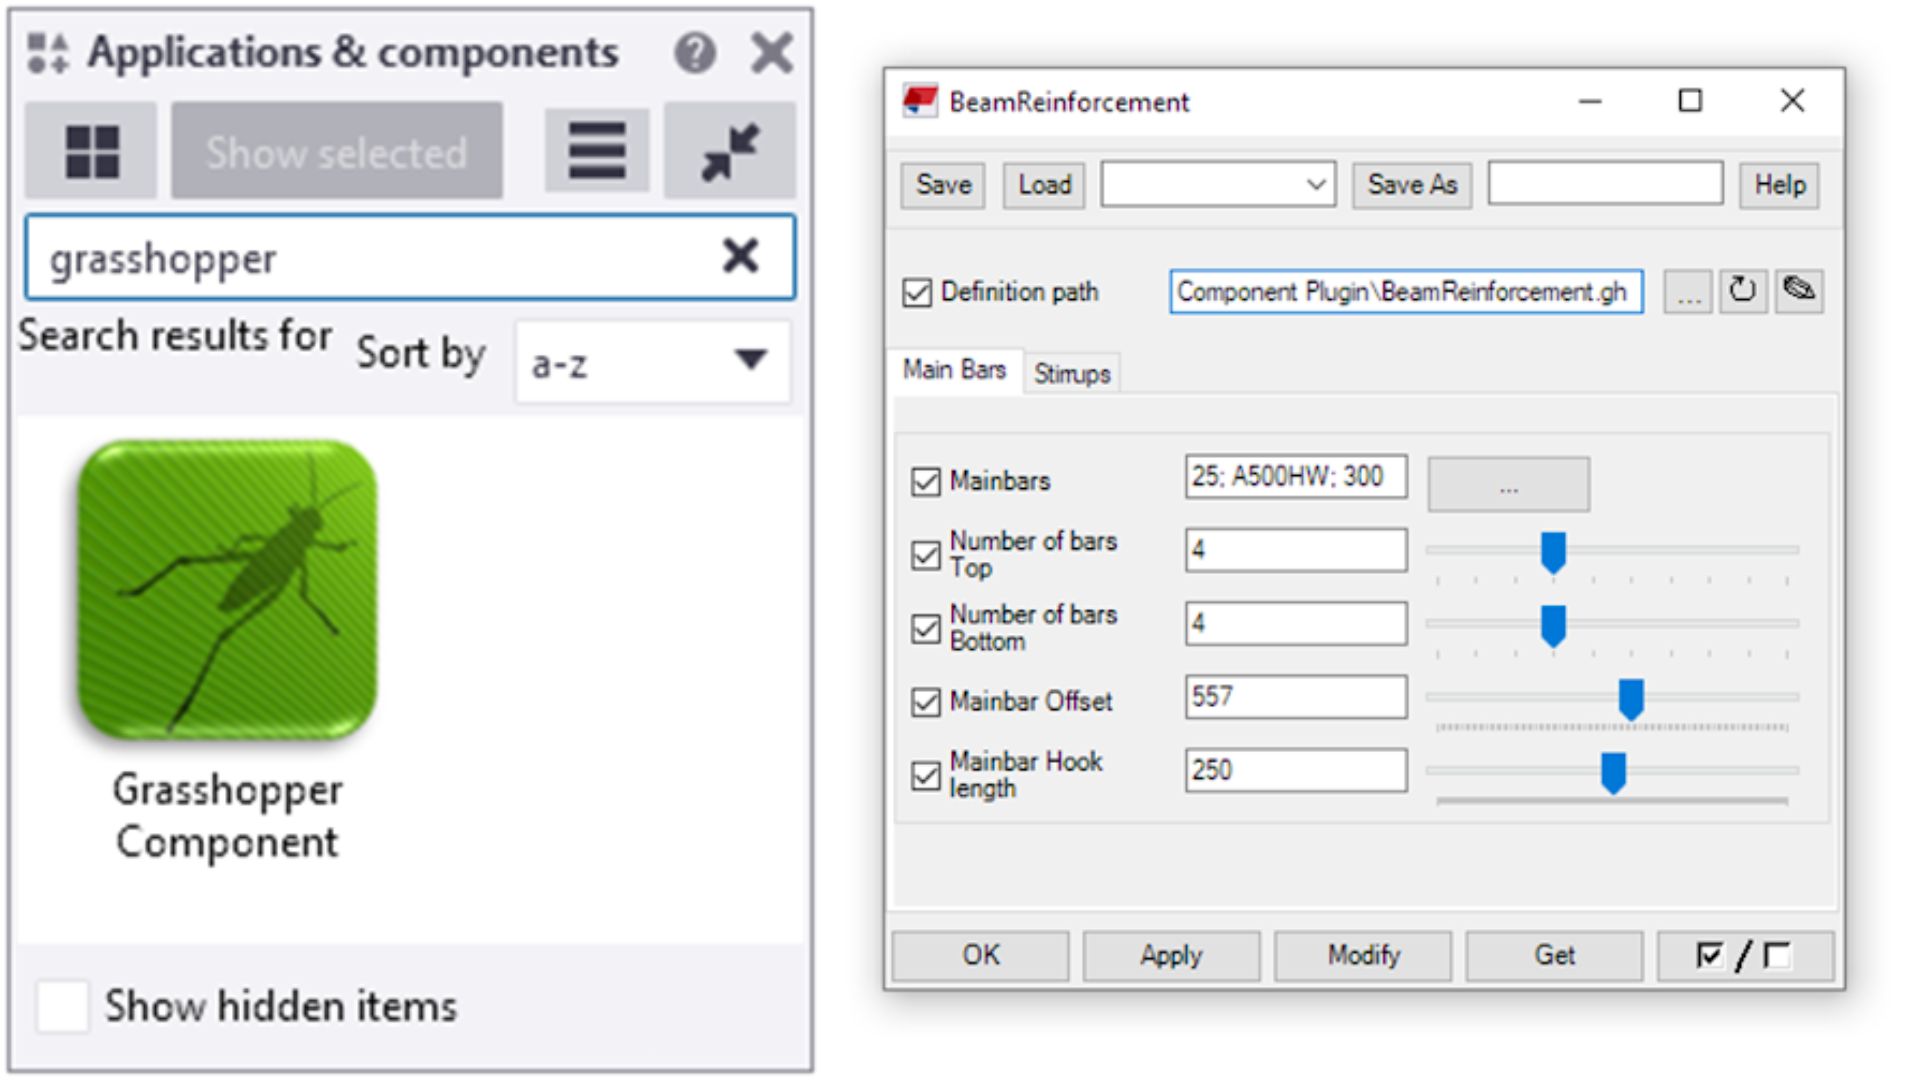The image size is (1920, 1080).
Task: Focus the grasshopper search field
Action: 410,258
